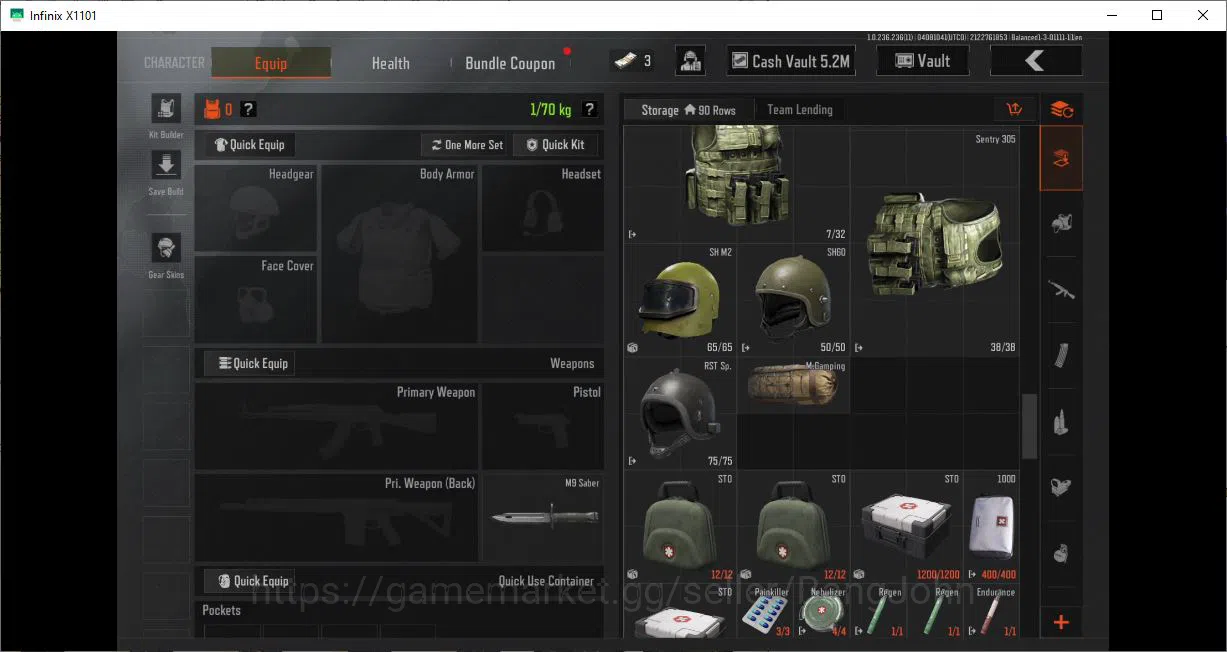The height and width of the screenshot is (652, 1227).
Task: Switch to Team Lending tab
Action: [799, 109]
